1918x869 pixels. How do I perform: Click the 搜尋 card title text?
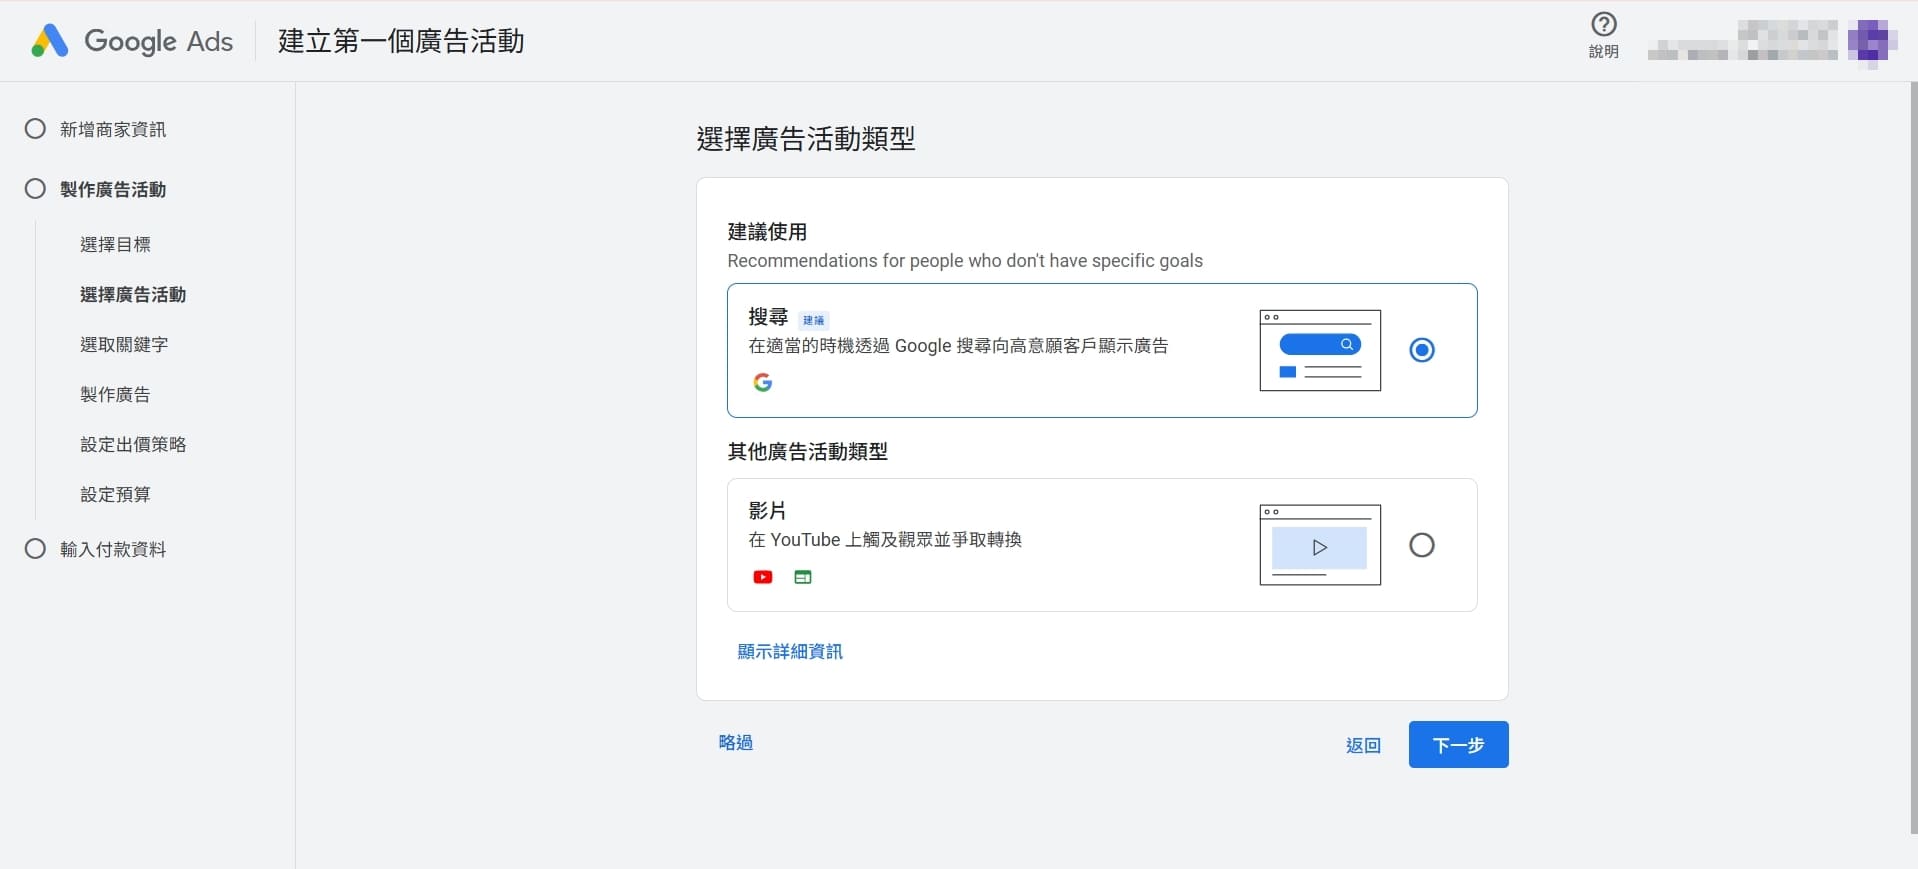[x=768, y=316]
